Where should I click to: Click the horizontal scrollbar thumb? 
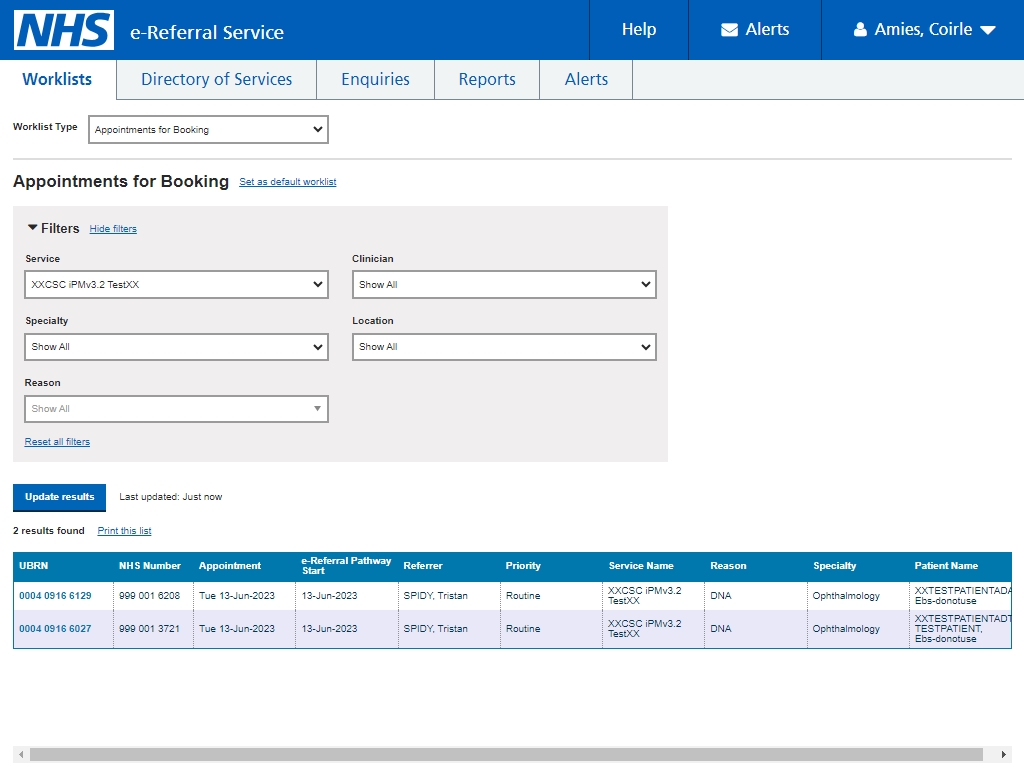pos(506,755)
